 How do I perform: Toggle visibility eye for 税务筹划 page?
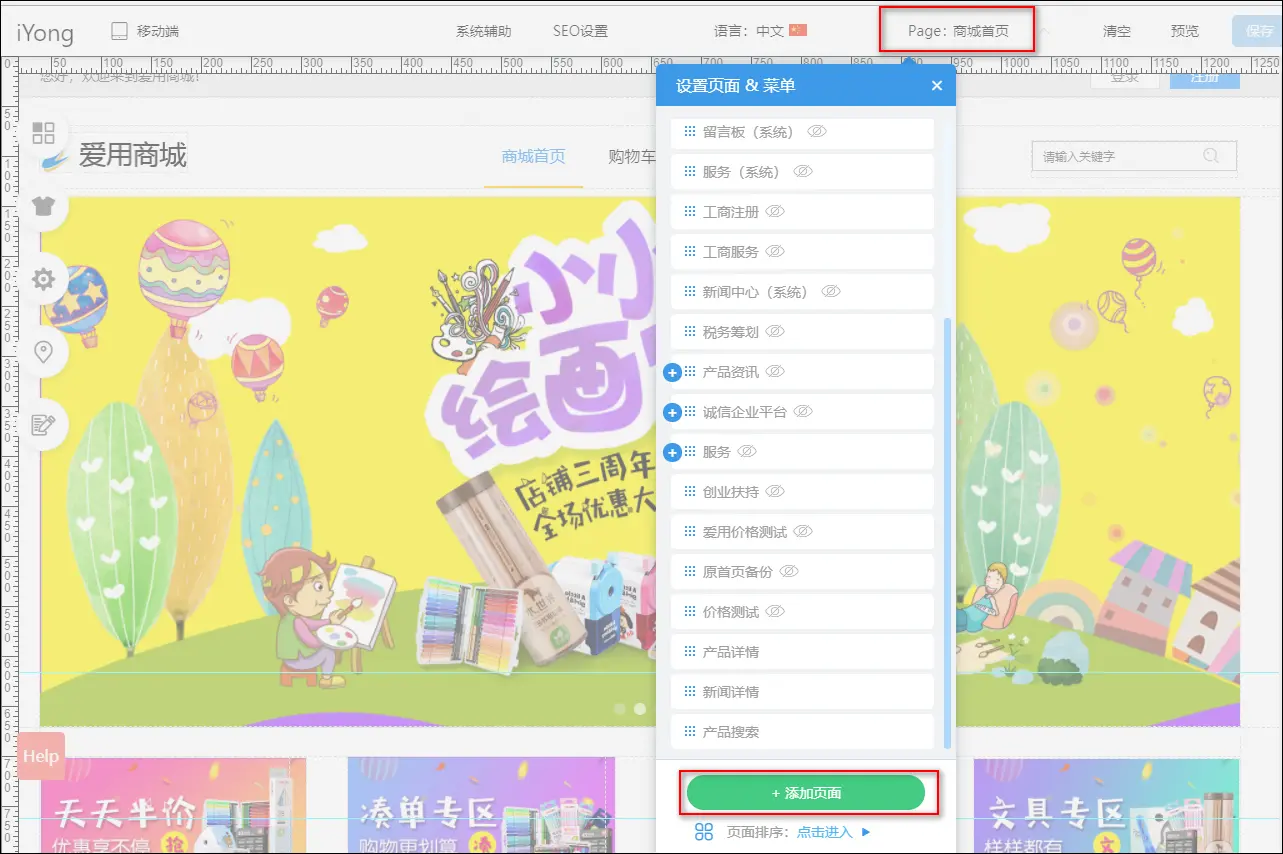point(775,332)
